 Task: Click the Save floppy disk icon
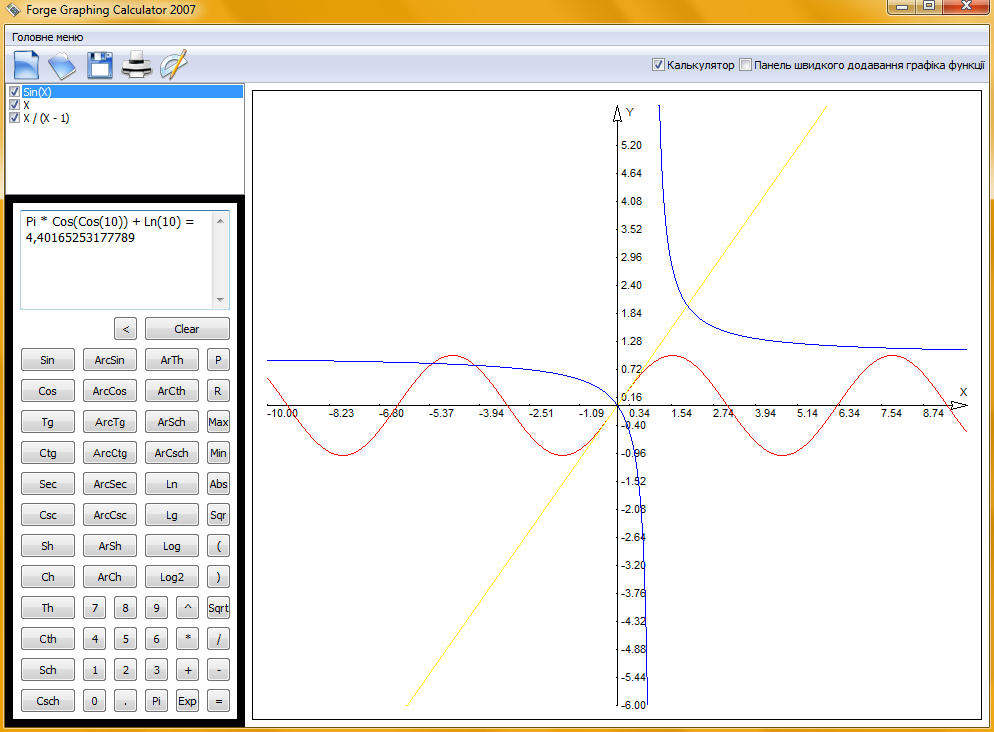[100, 65]
